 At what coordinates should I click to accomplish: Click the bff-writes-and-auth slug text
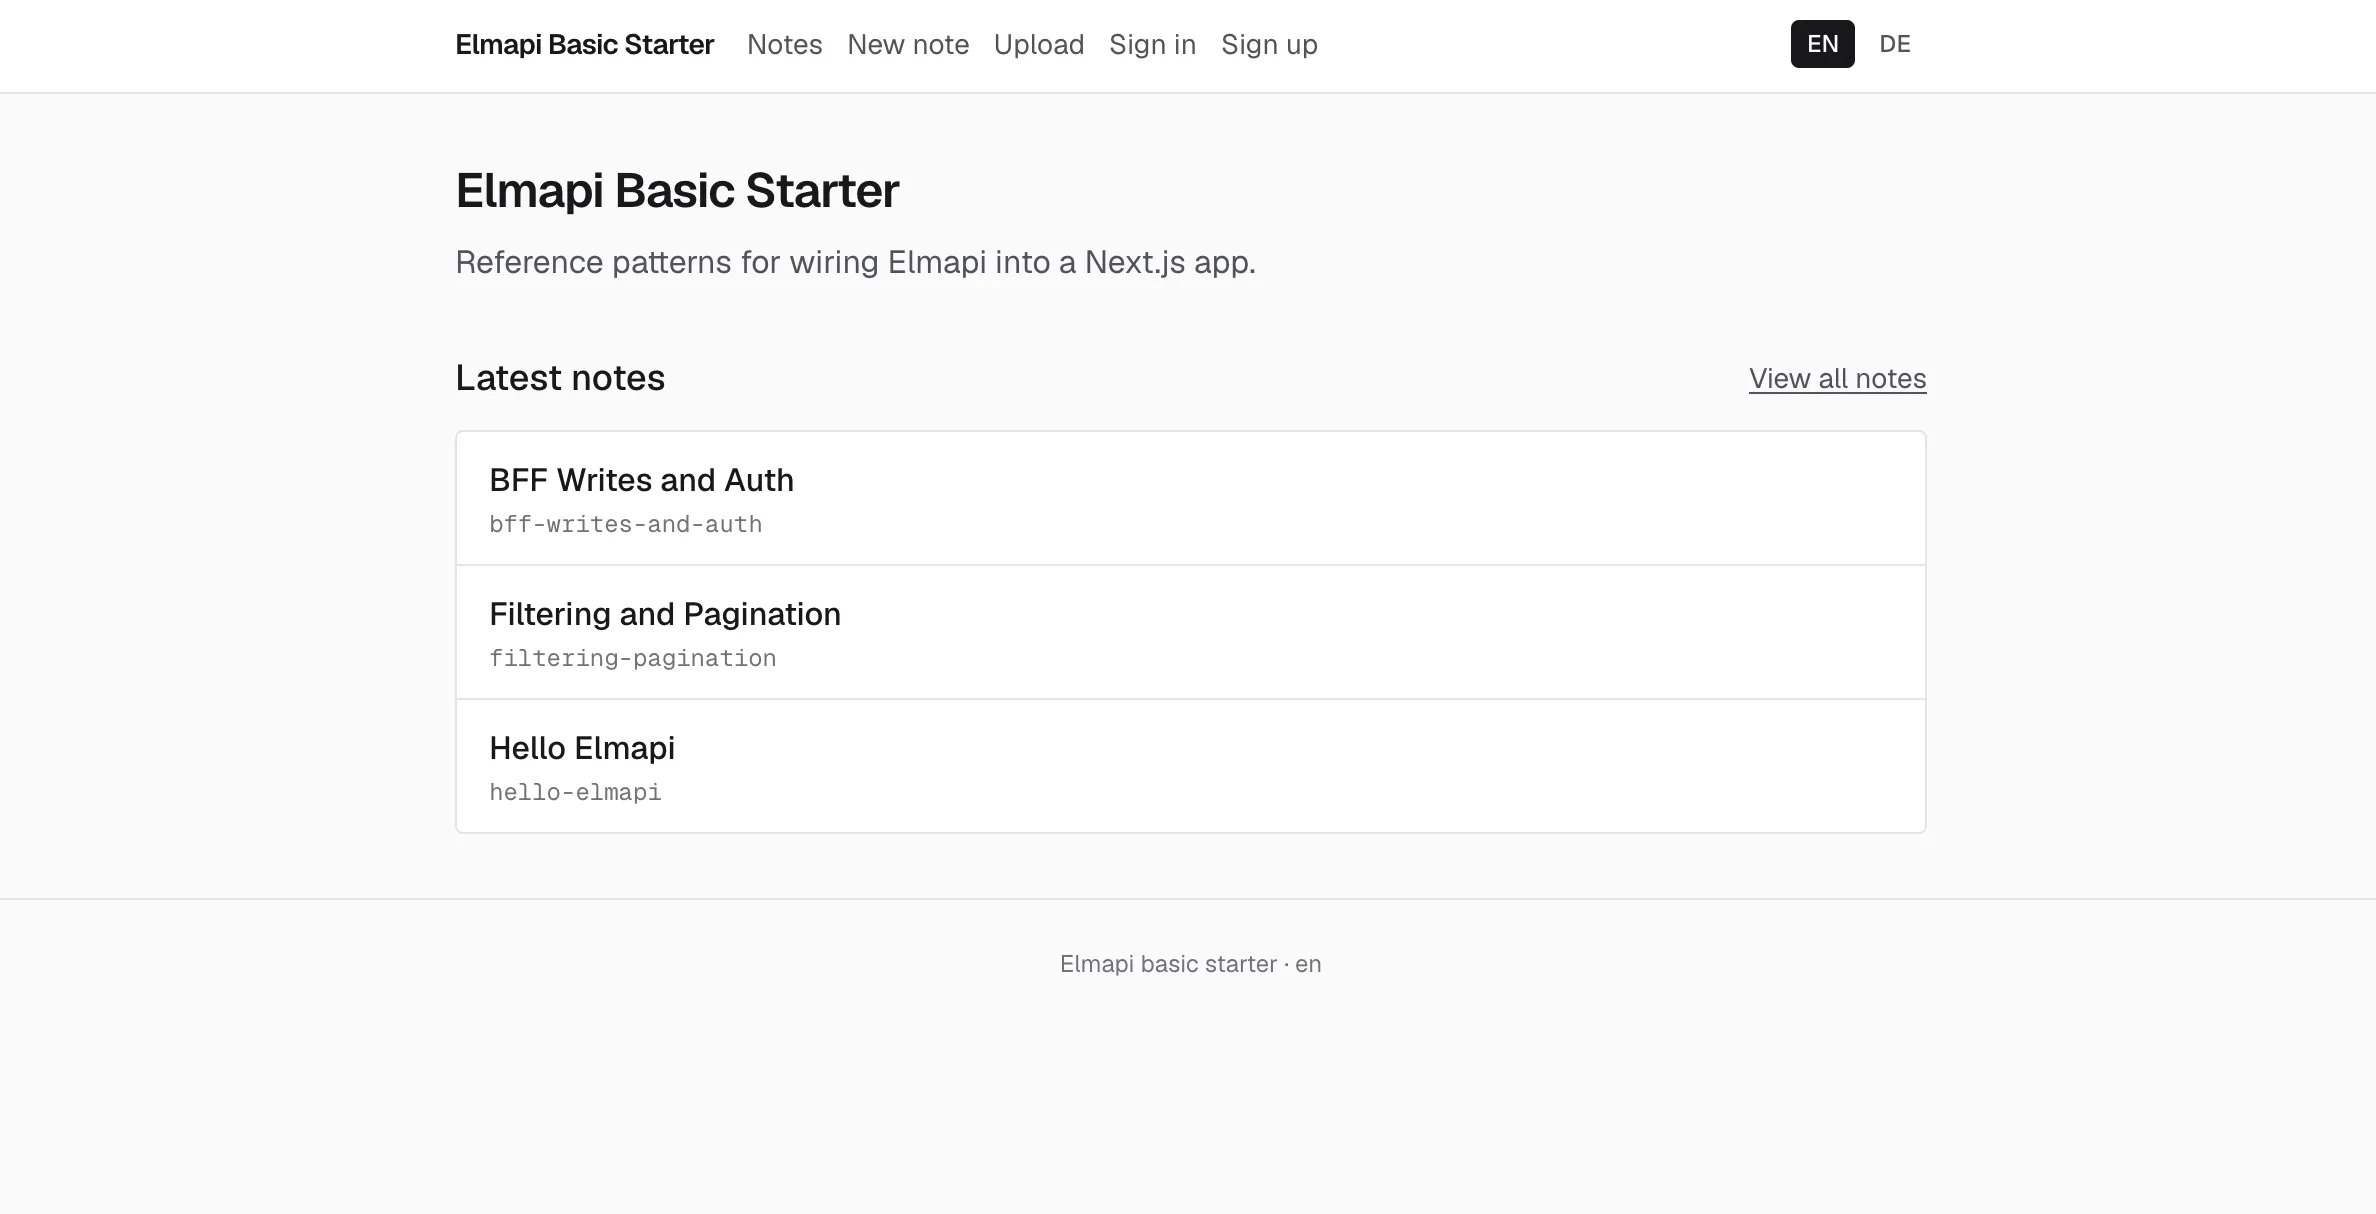click(625, 525)
